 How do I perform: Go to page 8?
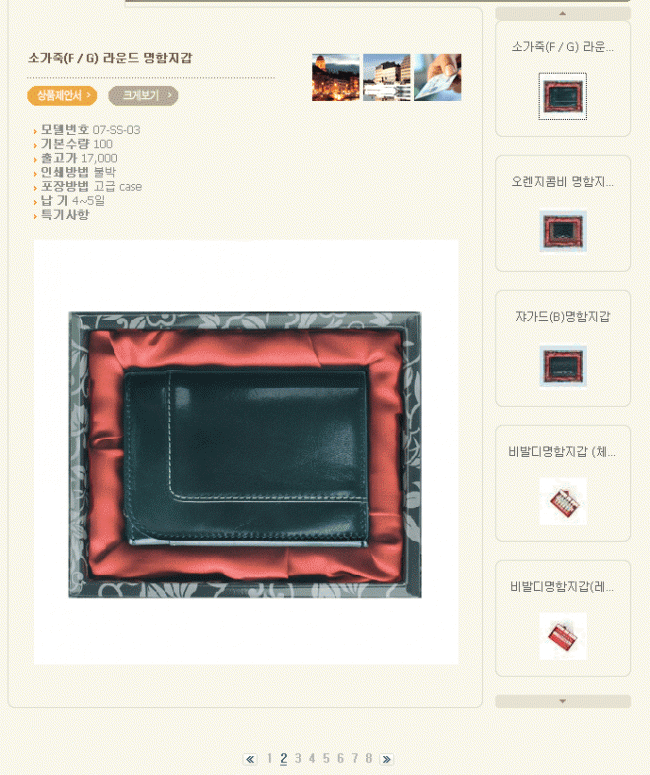click(368, 758)
